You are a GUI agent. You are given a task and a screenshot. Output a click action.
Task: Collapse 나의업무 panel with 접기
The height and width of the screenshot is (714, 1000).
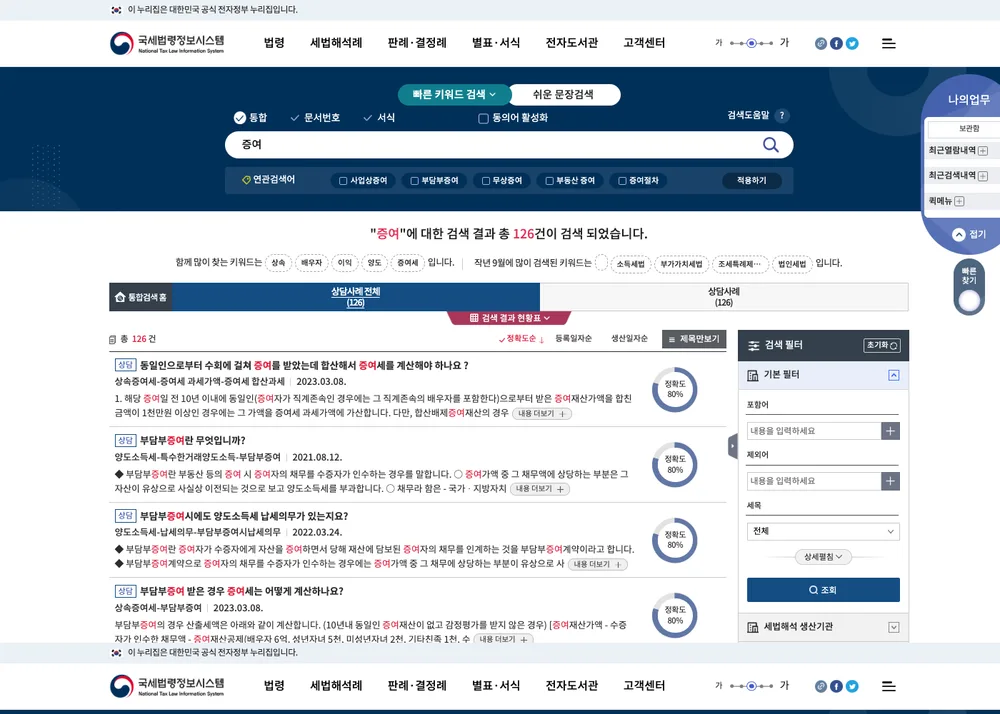(969, 235)
